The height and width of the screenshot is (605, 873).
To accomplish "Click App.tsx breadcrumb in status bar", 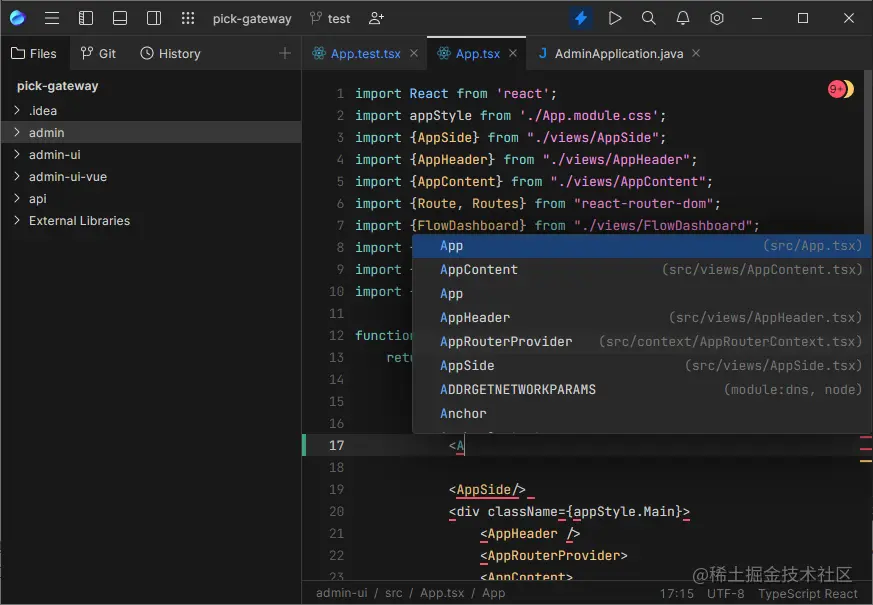I will point(442,593).
